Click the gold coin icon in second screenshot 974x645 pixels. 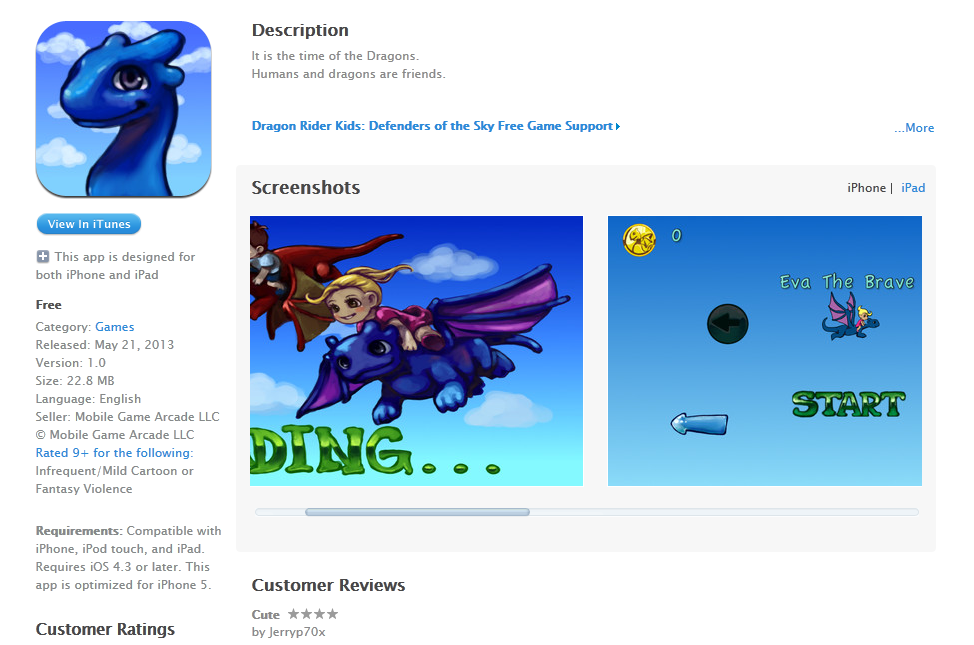639,240
